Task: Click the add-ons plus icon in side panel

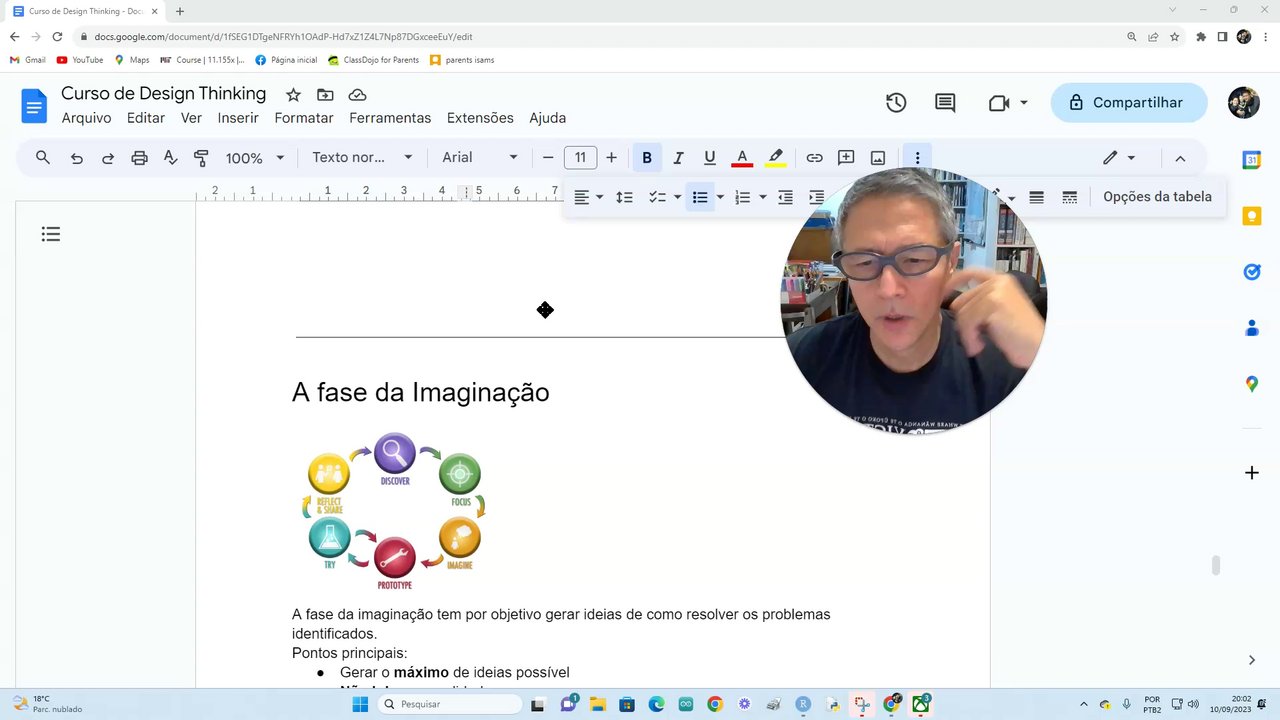Action: click(x=1252, y=472)
